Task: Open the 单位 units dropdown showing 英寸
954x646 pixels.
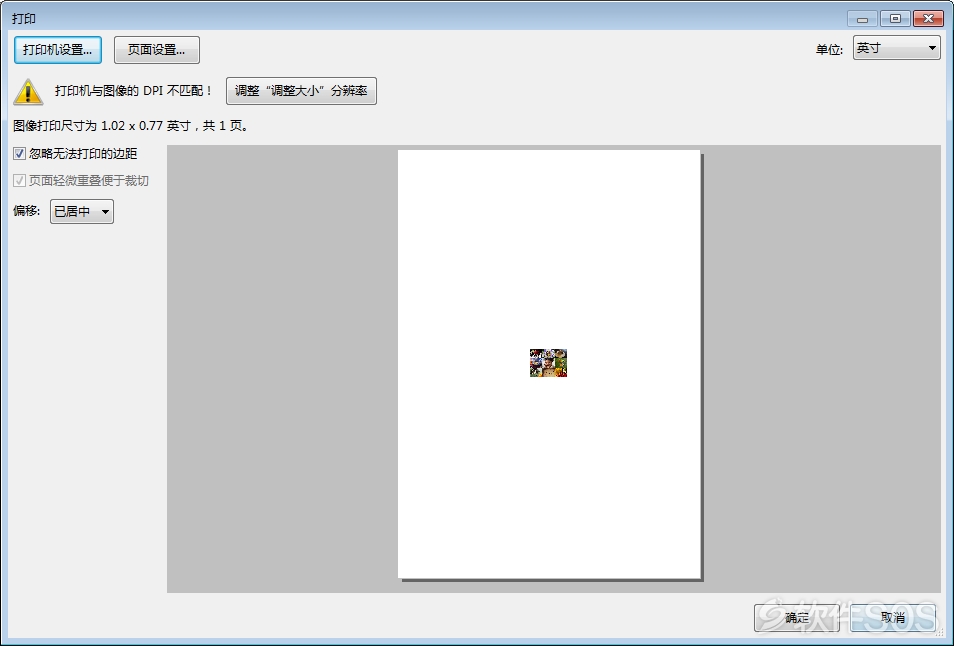Action: click(x=896, y=48)
